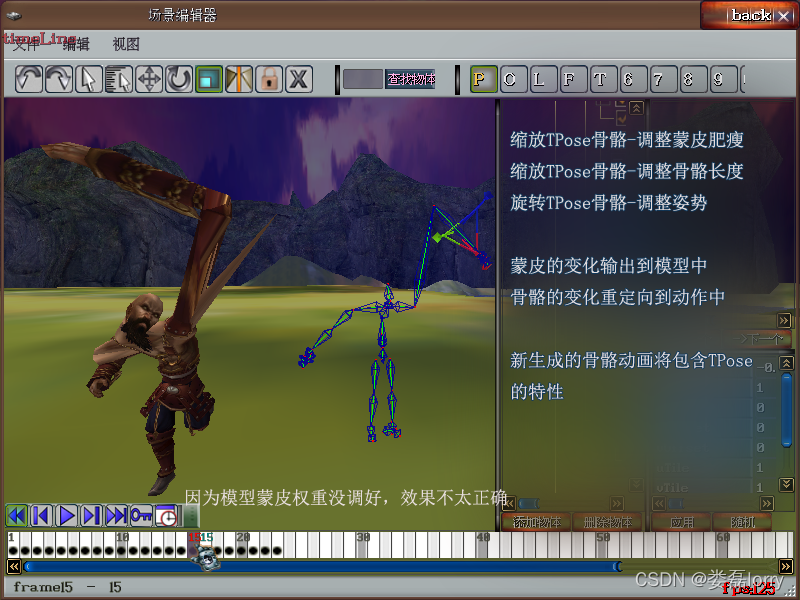
Task: Toggle the padlock lock icon
Action: 269,79
